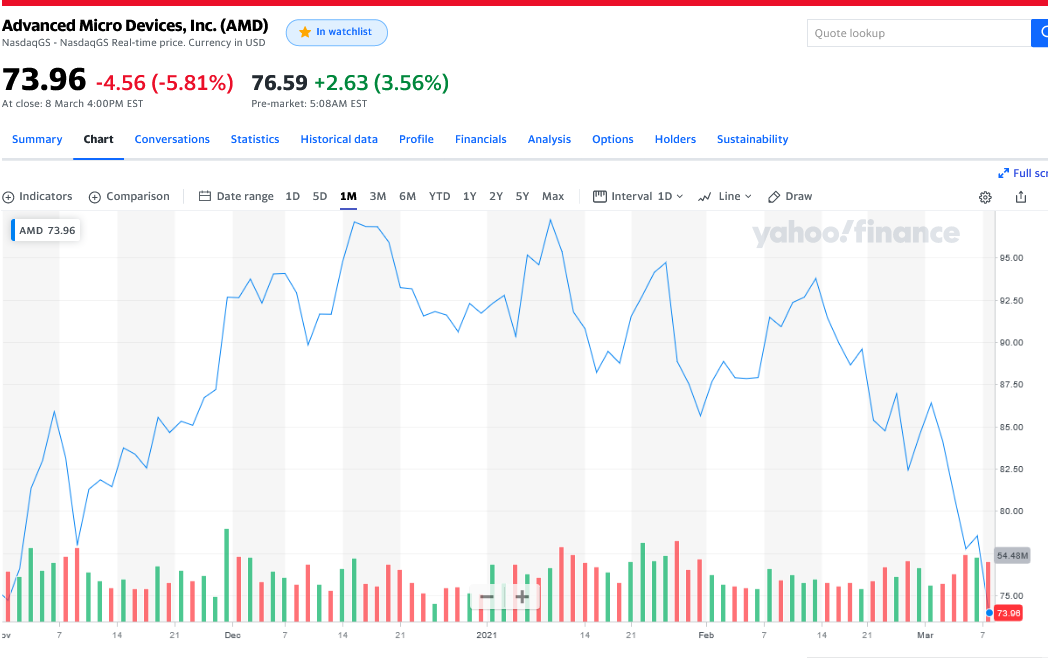This screenshot has width=1048, height=658.
Task: Click the 95.00 price axis label
Action: (x=1011, y=258)
